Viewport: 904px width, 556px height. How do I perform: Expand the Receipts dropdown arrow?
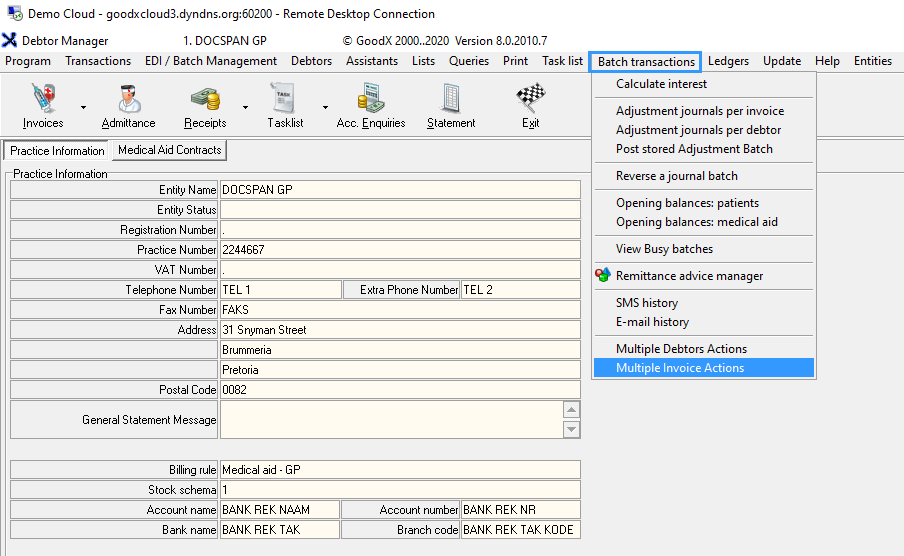245,107
